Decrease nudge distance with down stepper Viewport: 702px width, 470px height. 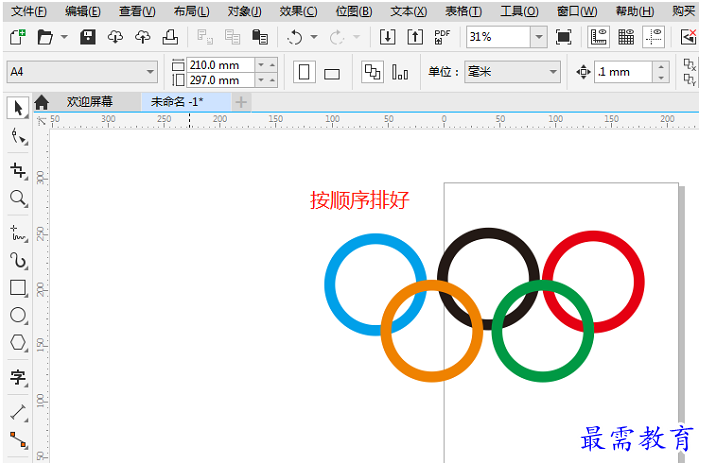pyautogui.click(x=661, y=78)
